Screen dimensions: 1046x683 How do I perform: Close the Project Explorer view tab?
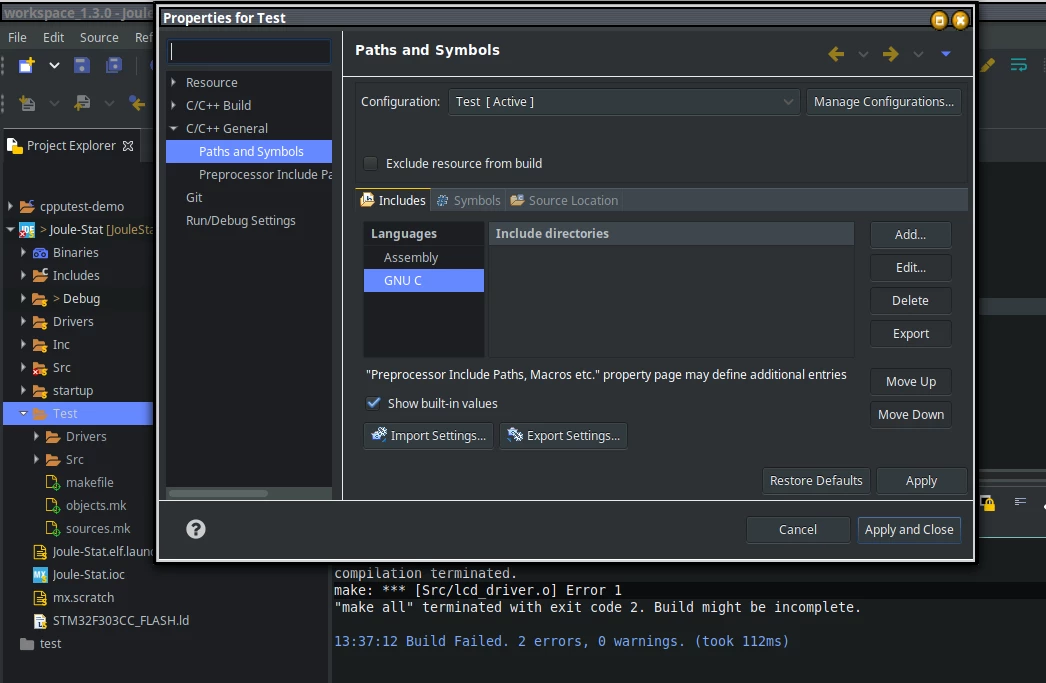pos(128,145)
